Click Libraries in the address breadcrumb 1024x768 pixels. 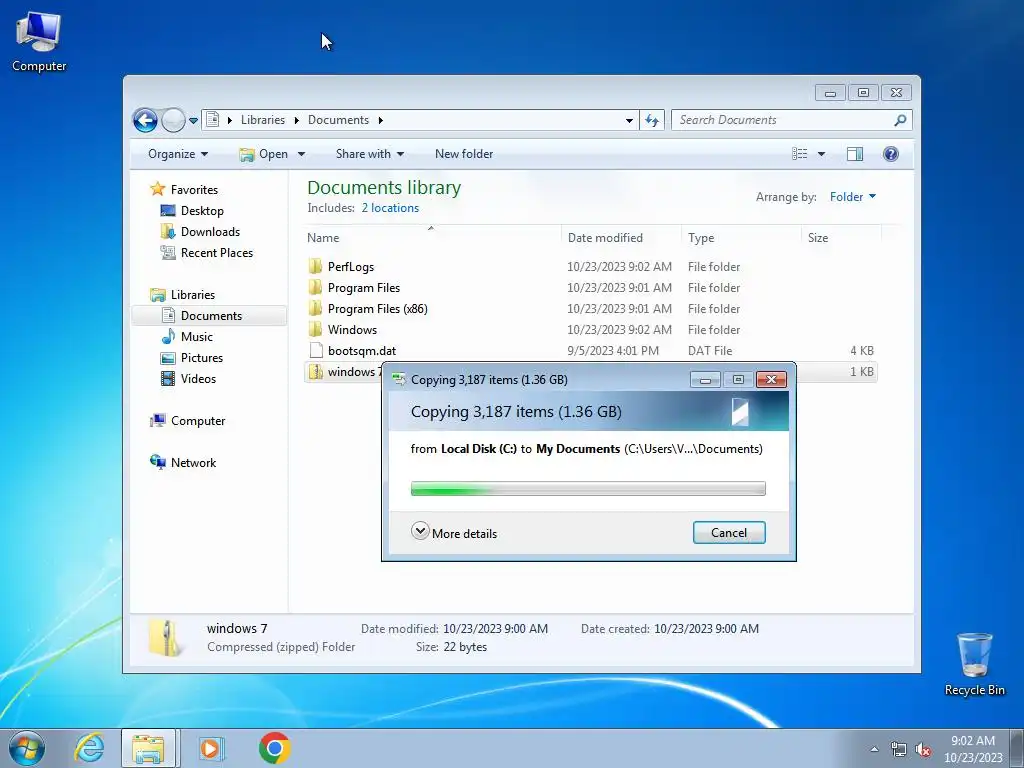[263, 120]
